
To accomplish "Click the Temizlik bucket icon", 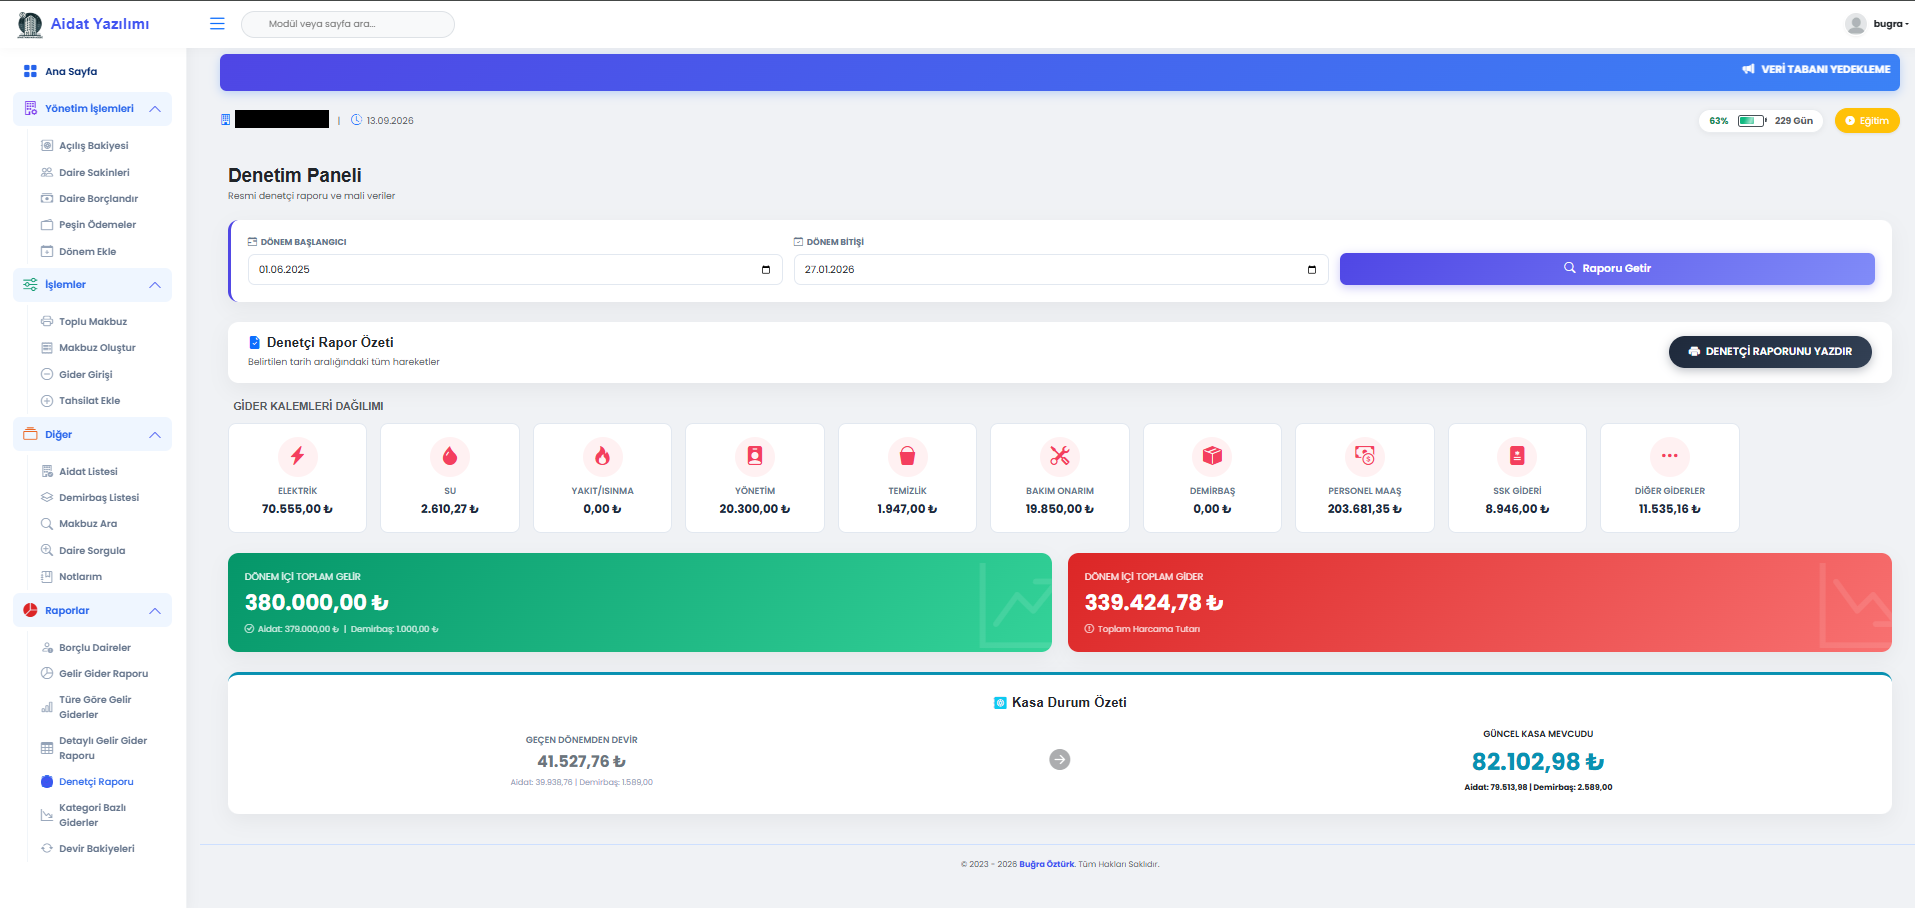I will [x=907, y=456].
